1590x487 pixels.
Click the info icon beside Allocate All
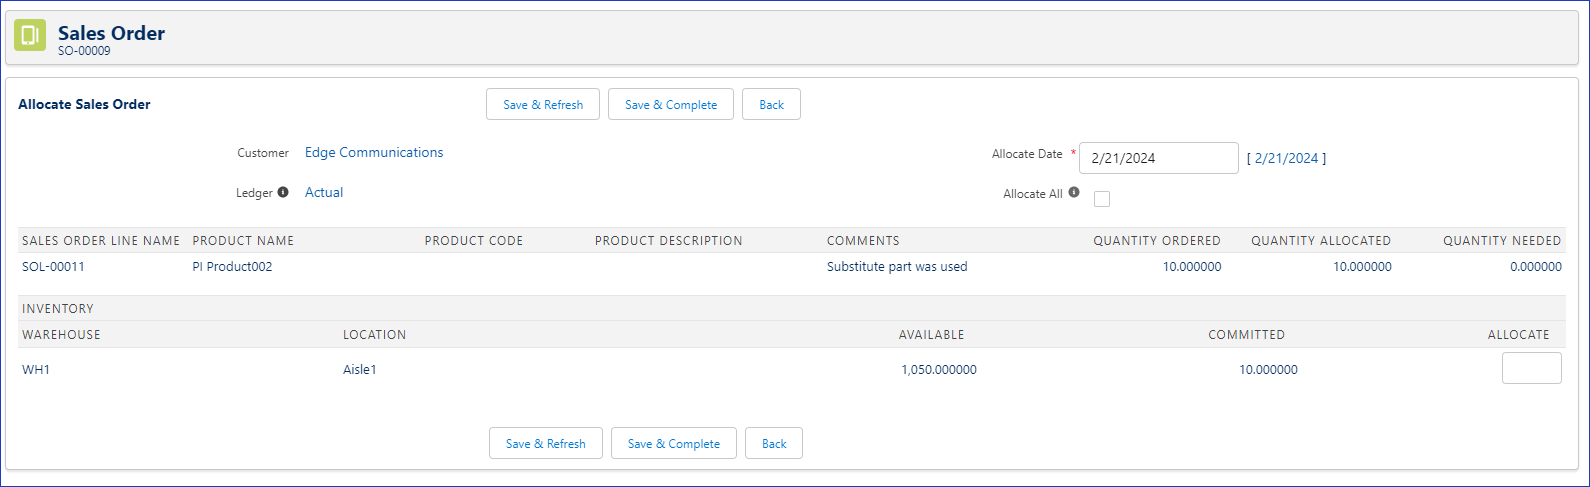point(1074,193)
